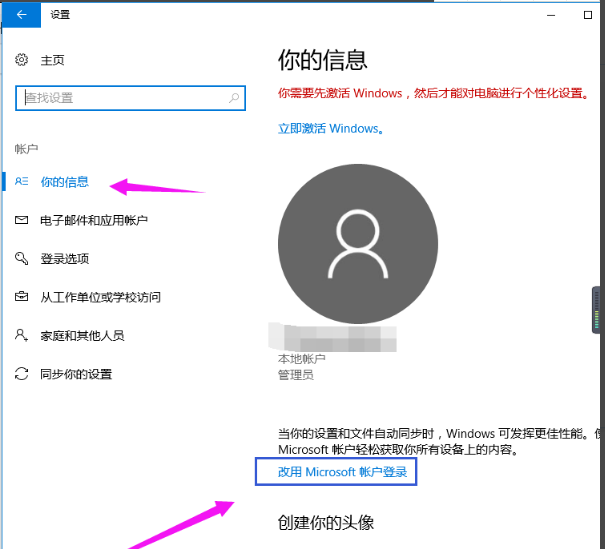Click the key icon for 登录选项
The image size is (605, 549).
point(22,259)
